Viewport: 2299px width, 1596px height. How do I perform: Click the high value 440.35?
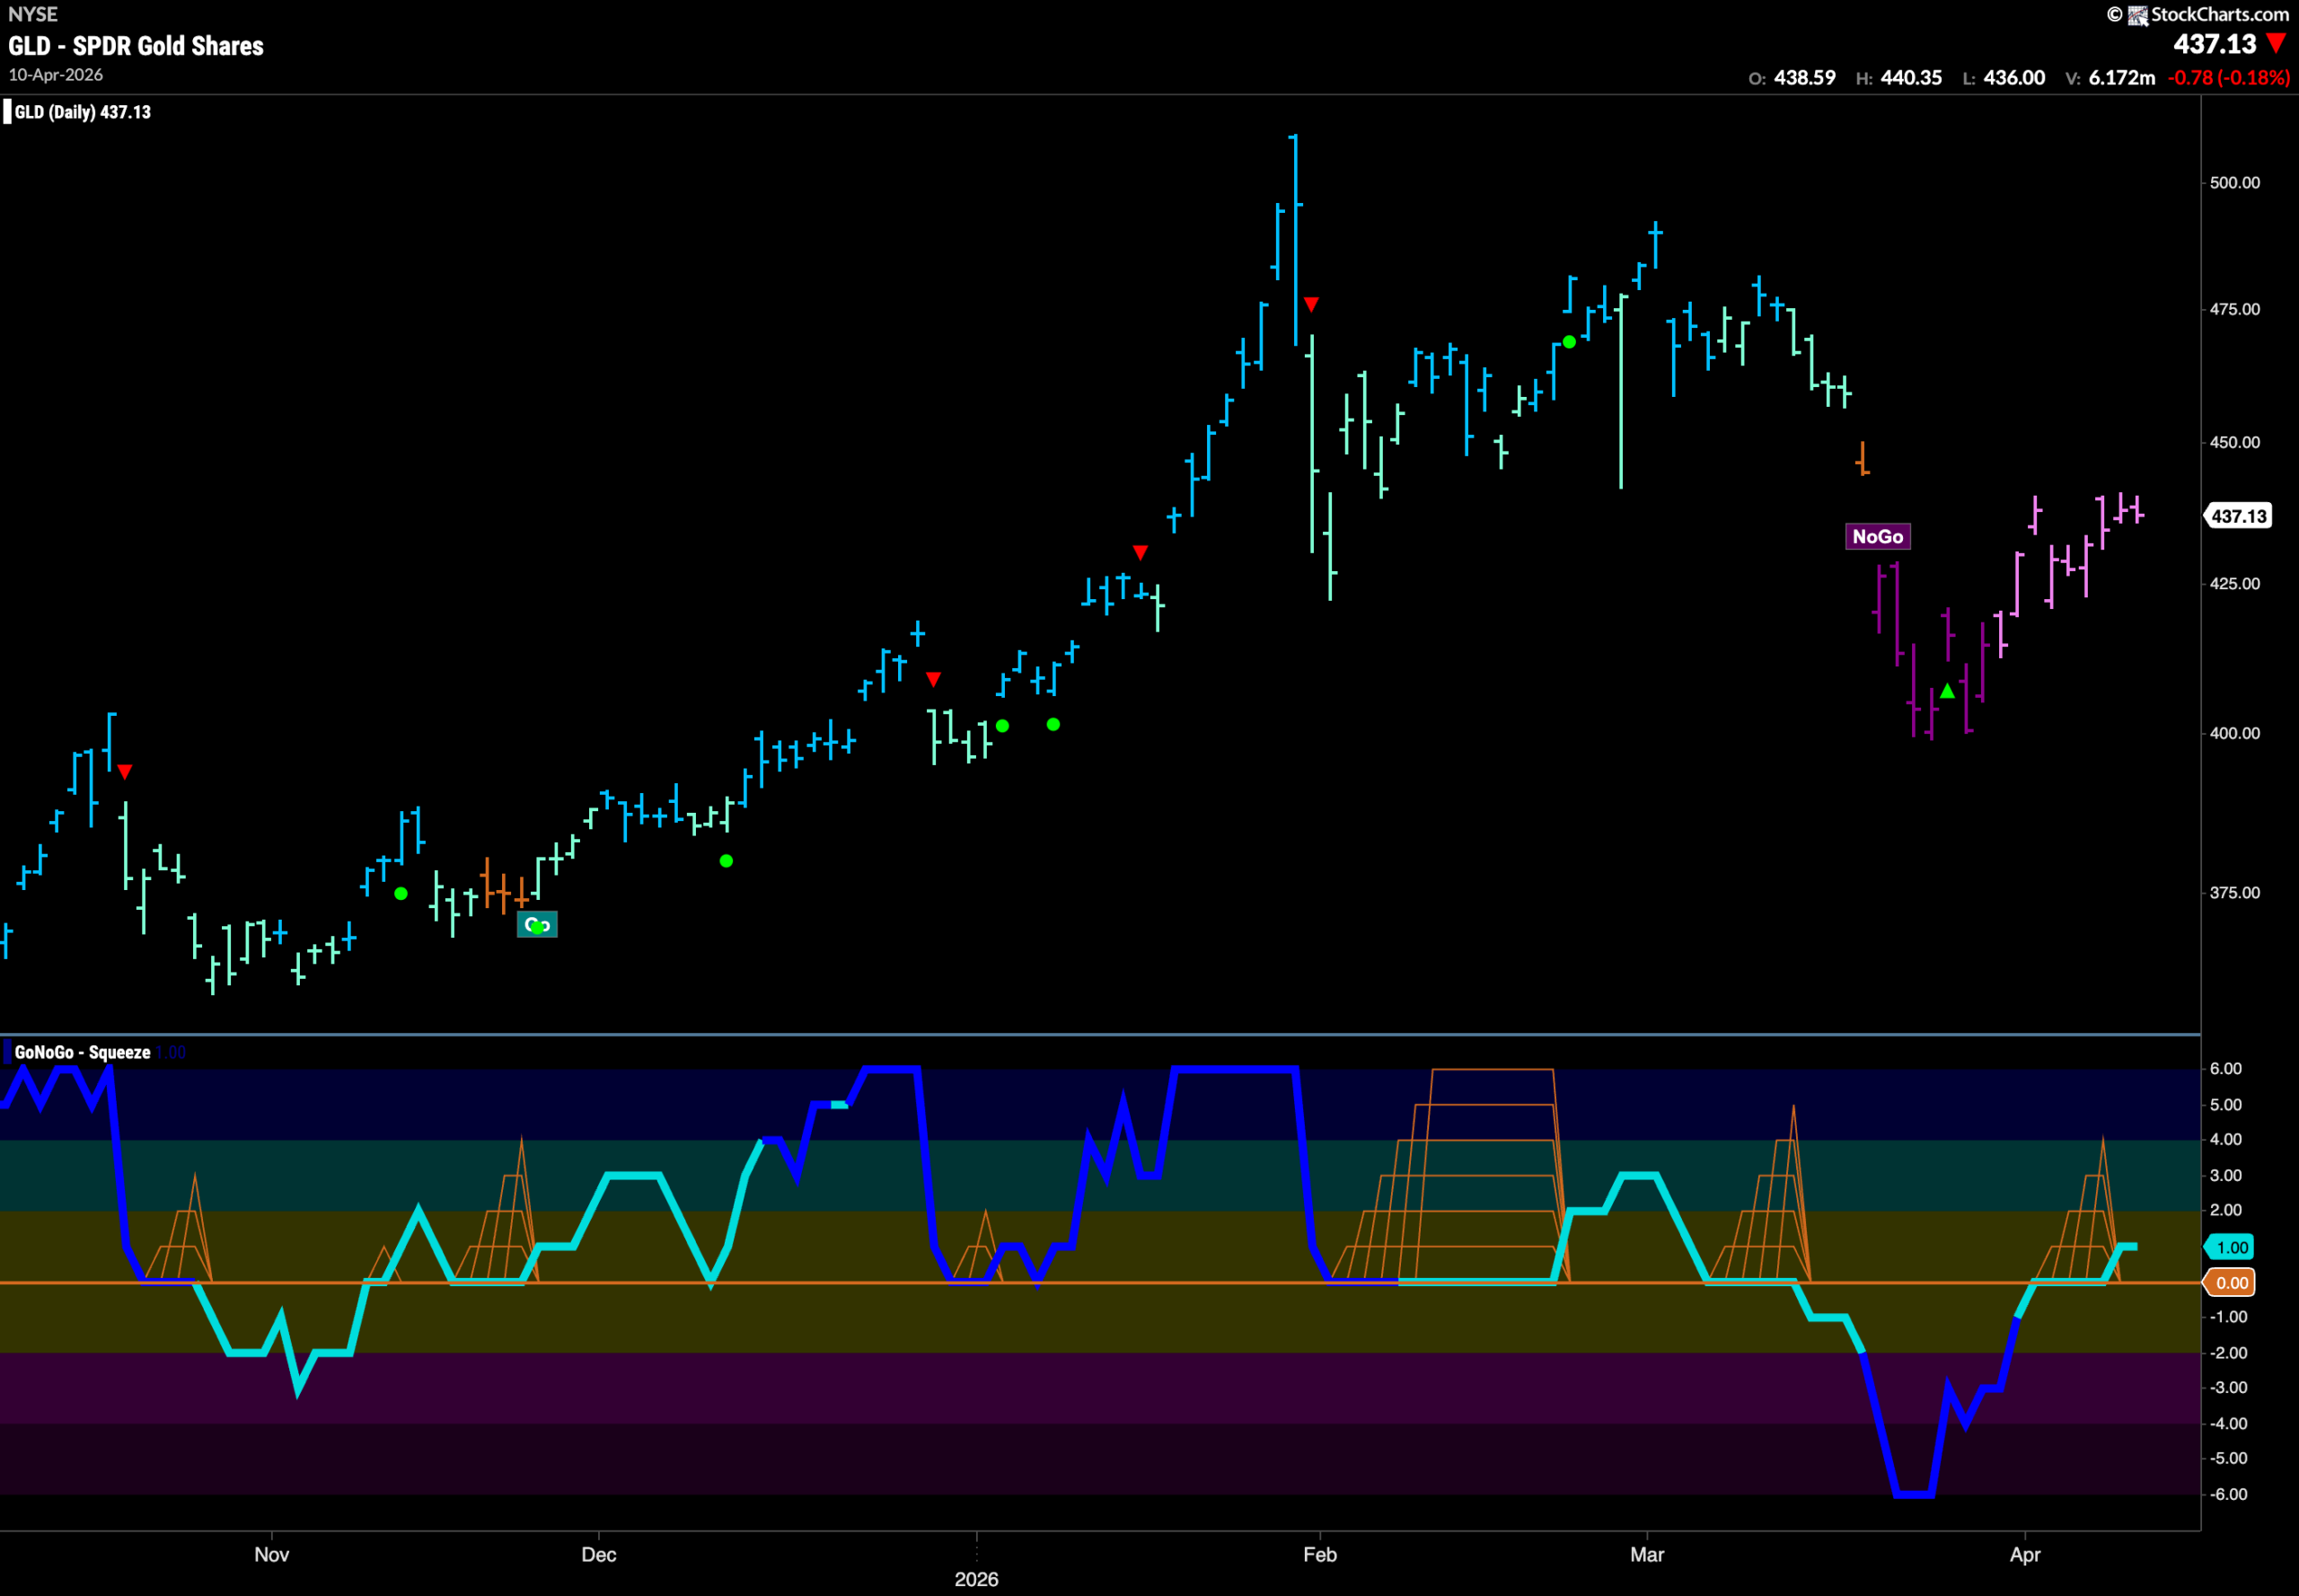(1911, 78)
